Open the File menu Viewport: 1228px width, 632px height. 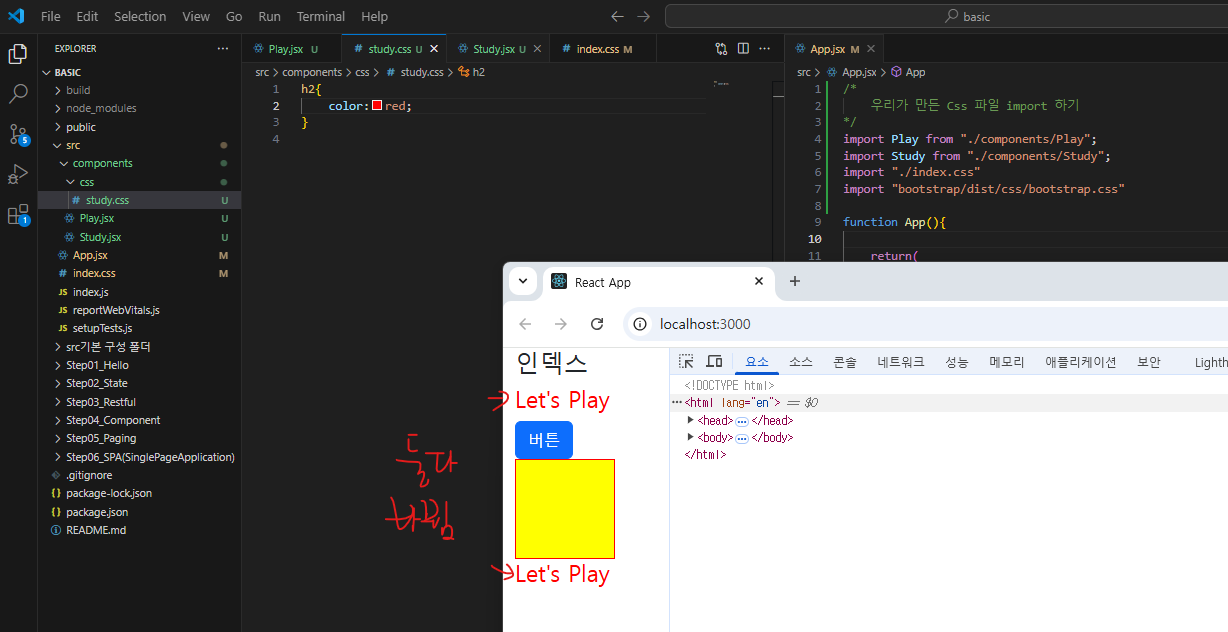click(51, 16)
